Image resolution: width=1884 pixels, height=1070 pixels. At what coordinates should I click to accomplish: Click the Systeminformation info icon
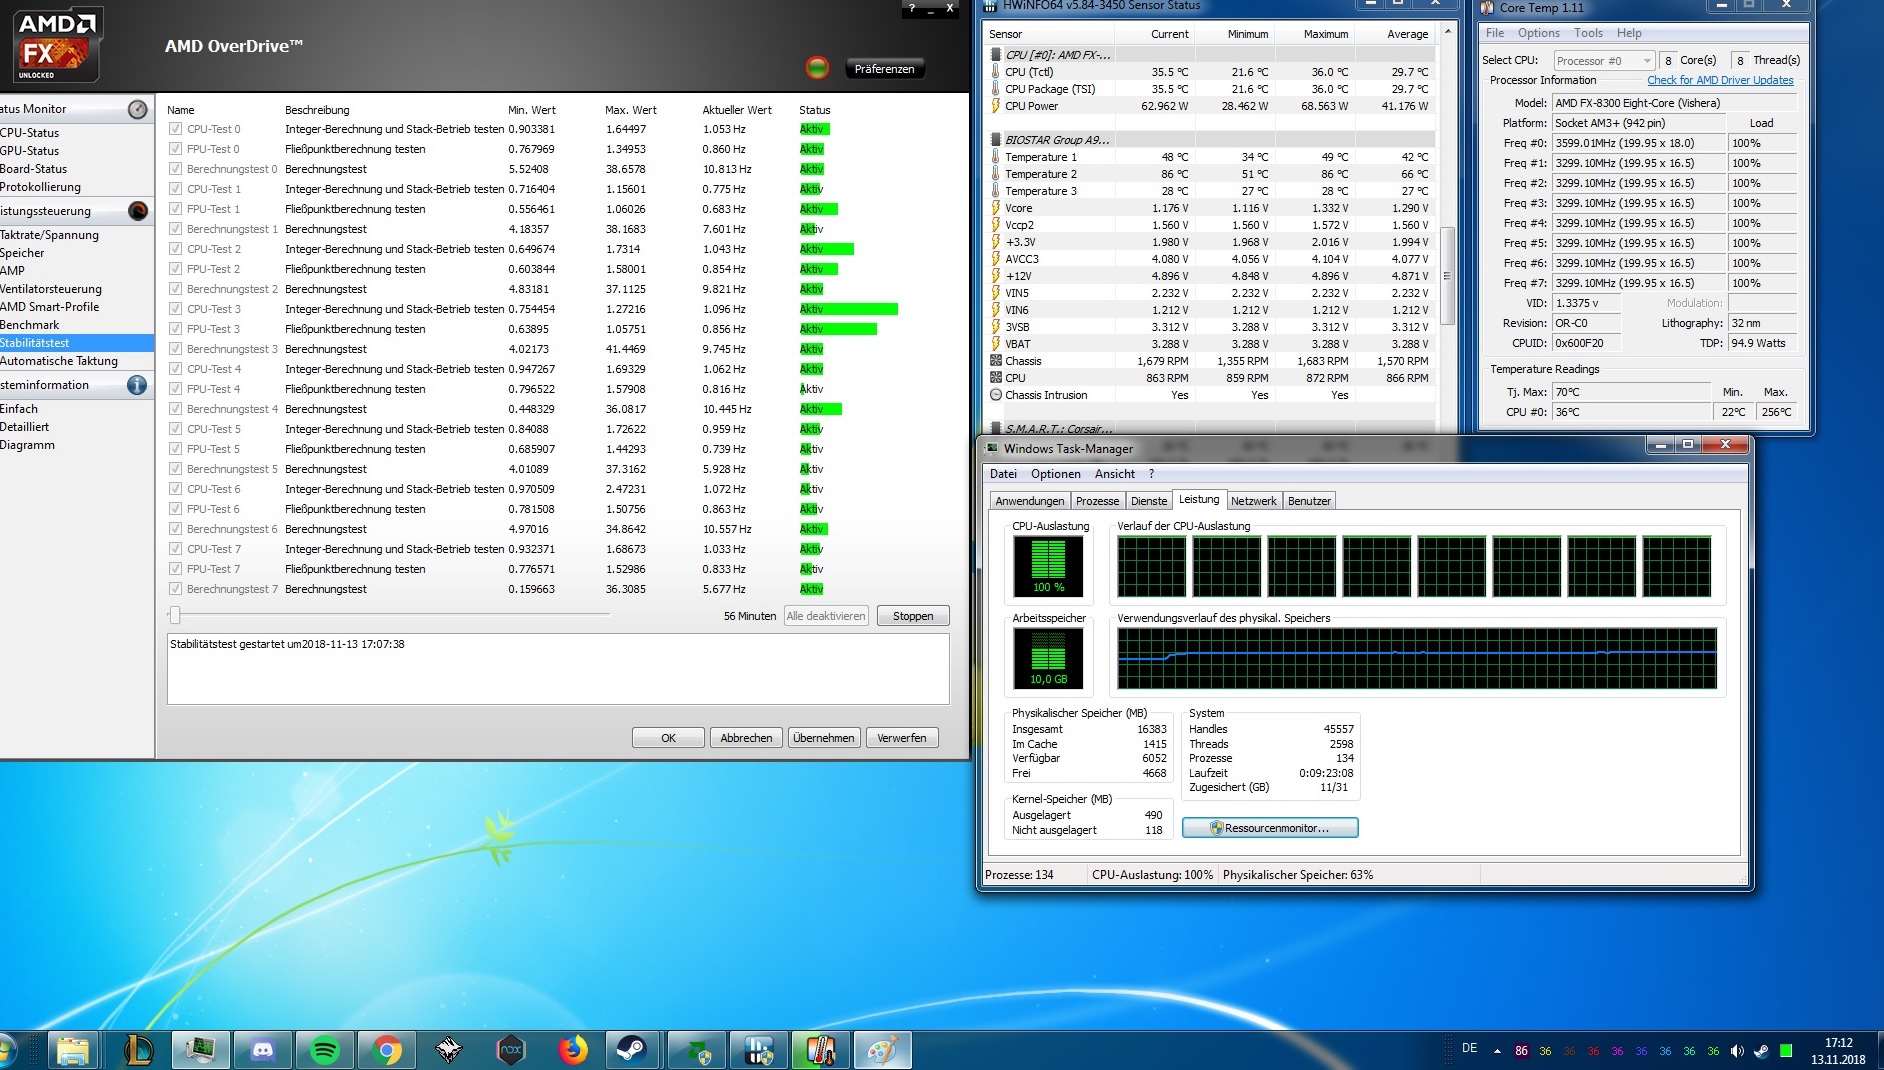138,385
